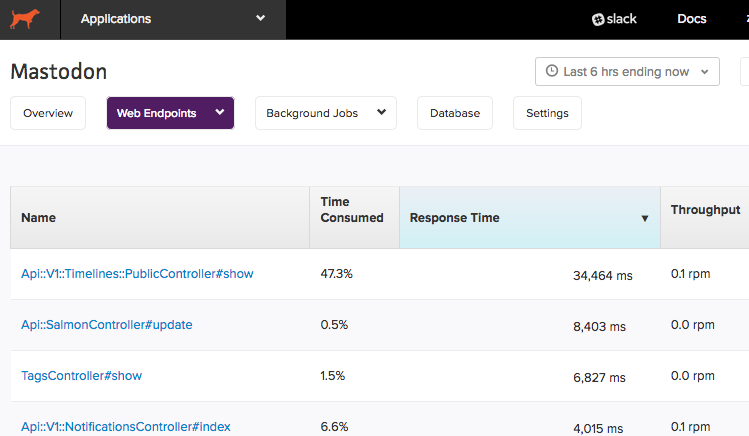
Task: Click the Response Time sort arrow
Action: tap(644, 218)
